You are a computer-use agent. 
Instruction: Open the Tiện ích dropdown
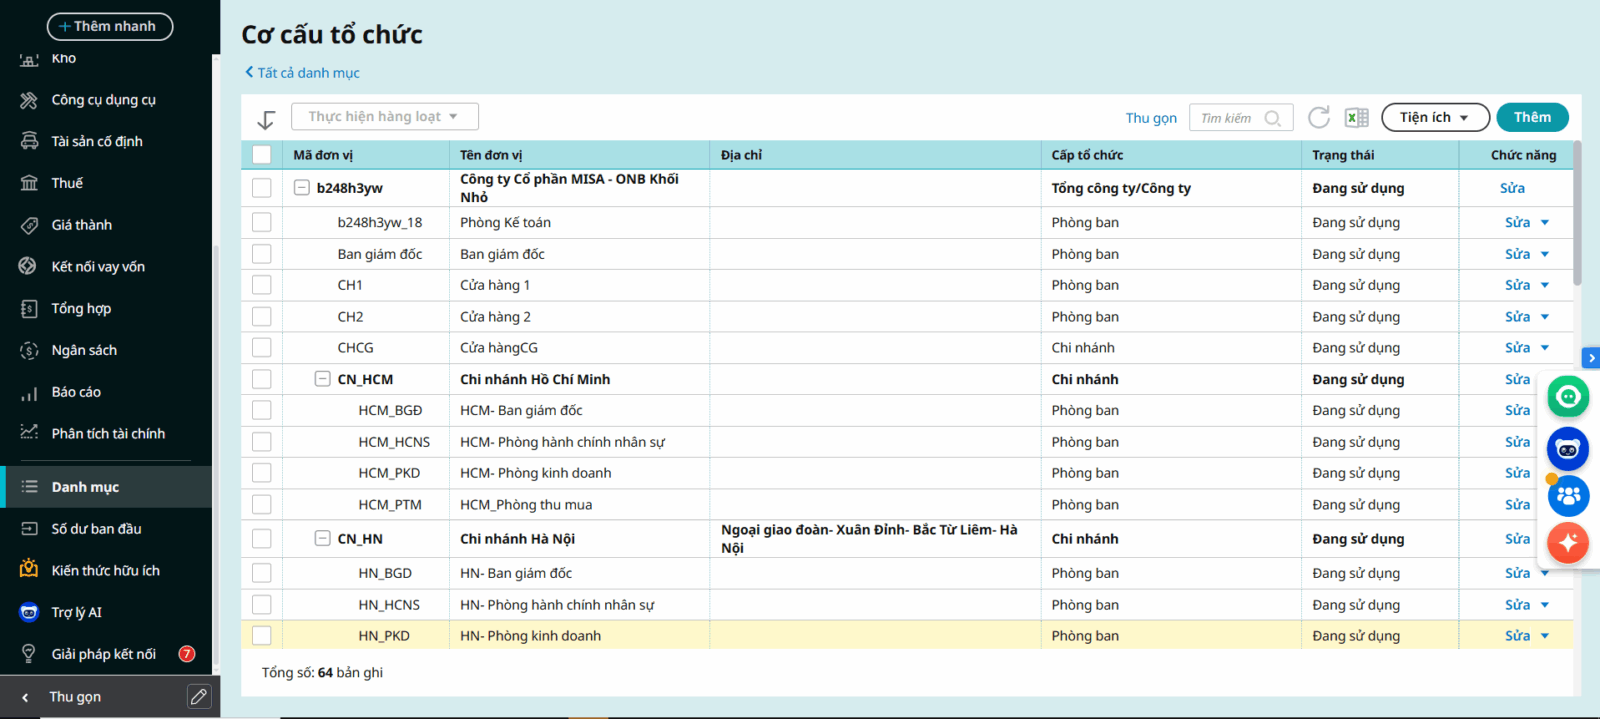coord(1435,118)
